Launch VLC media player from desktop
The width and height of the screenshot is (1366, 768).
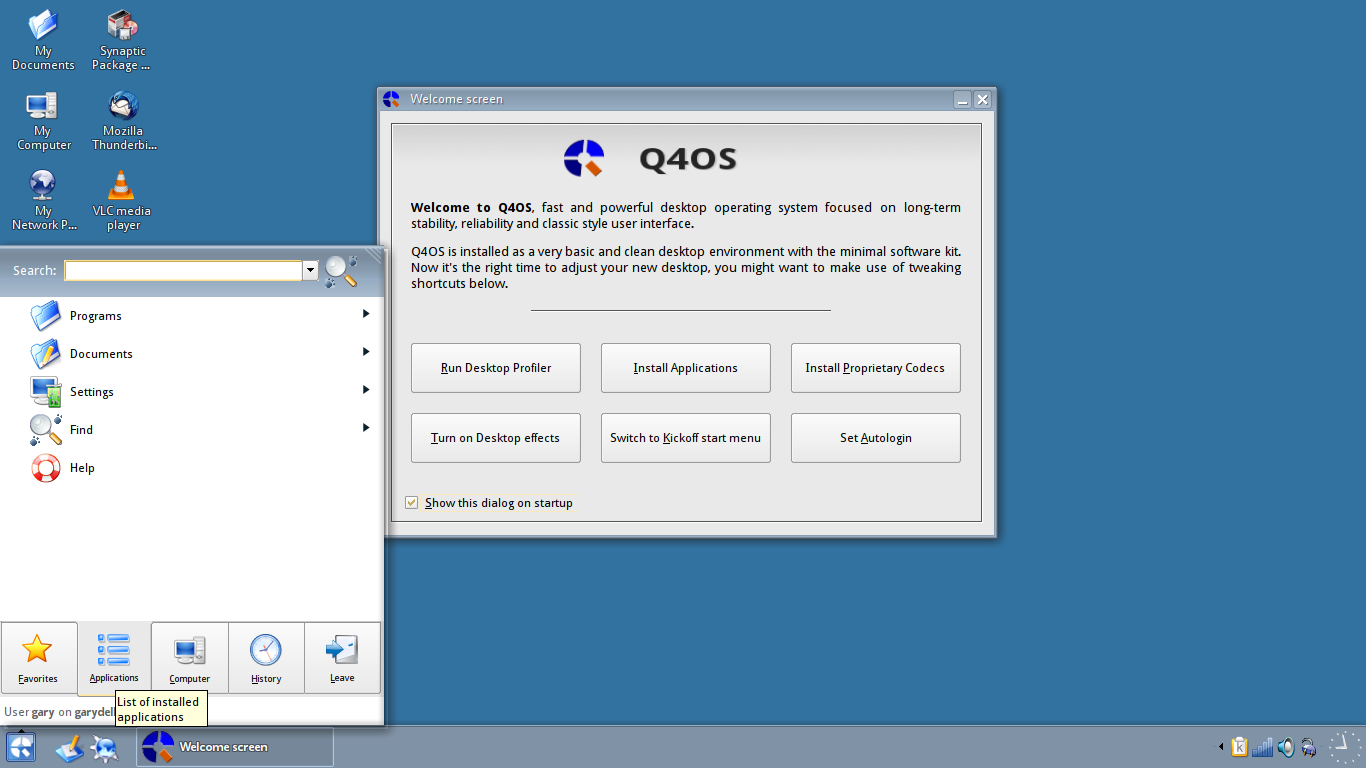tap(122, 201)
